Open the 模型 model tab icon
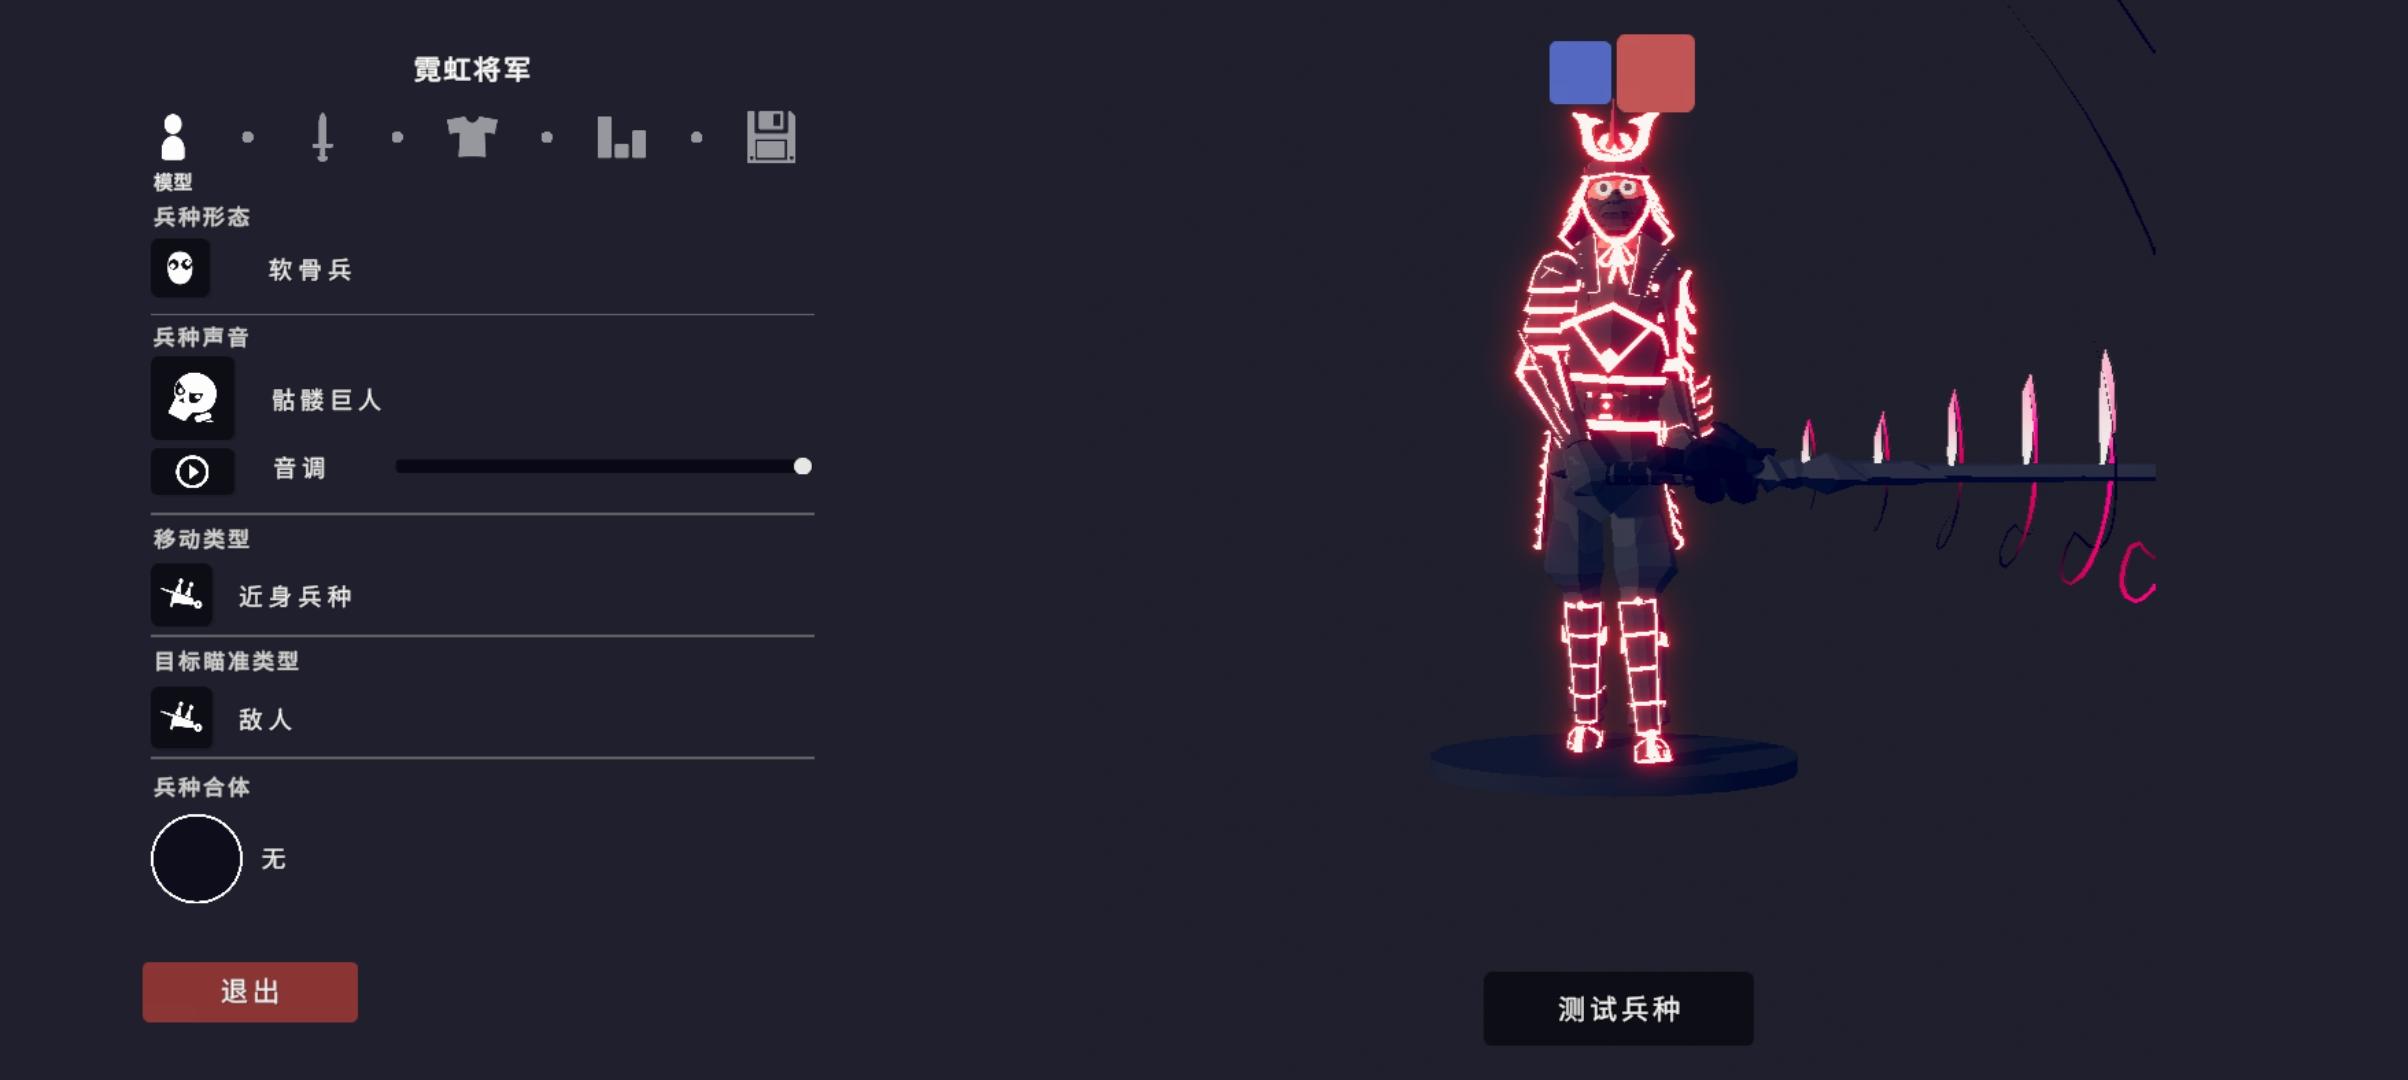2408x1080 pixels. tap(173, 137)
